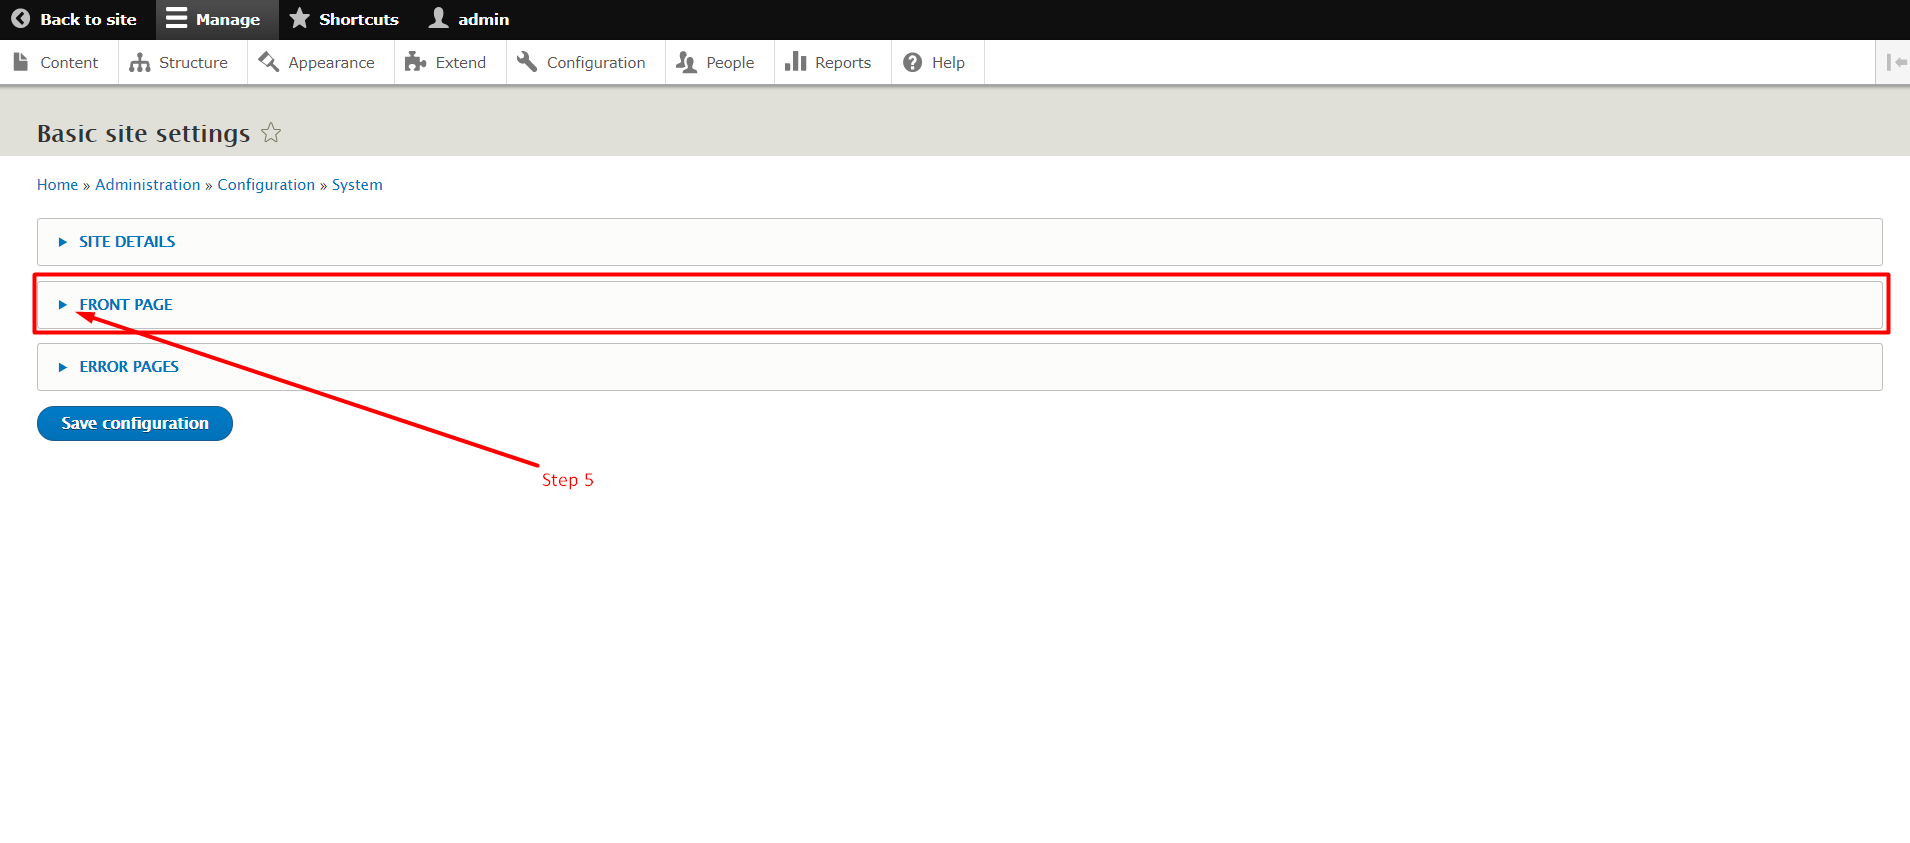1910x843 pixels.
Task: Open the Extend menu label
Action: (x=460, y=62)
